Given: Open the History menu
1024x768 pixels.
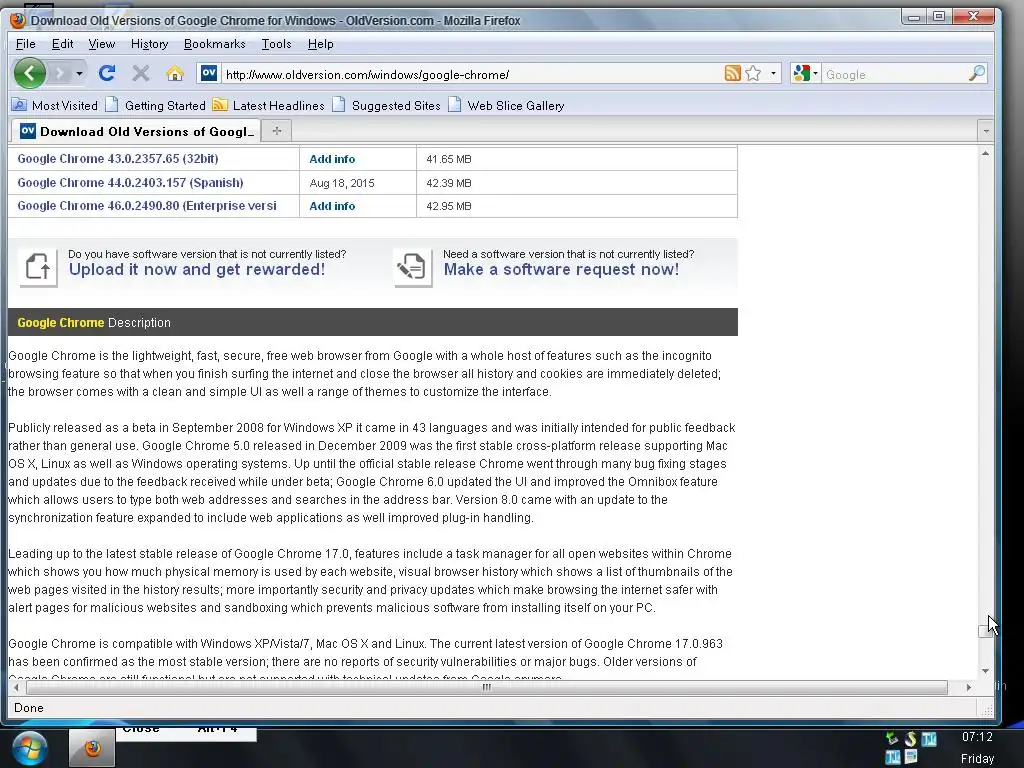Looking at the screenshot, I should [149, 44].
